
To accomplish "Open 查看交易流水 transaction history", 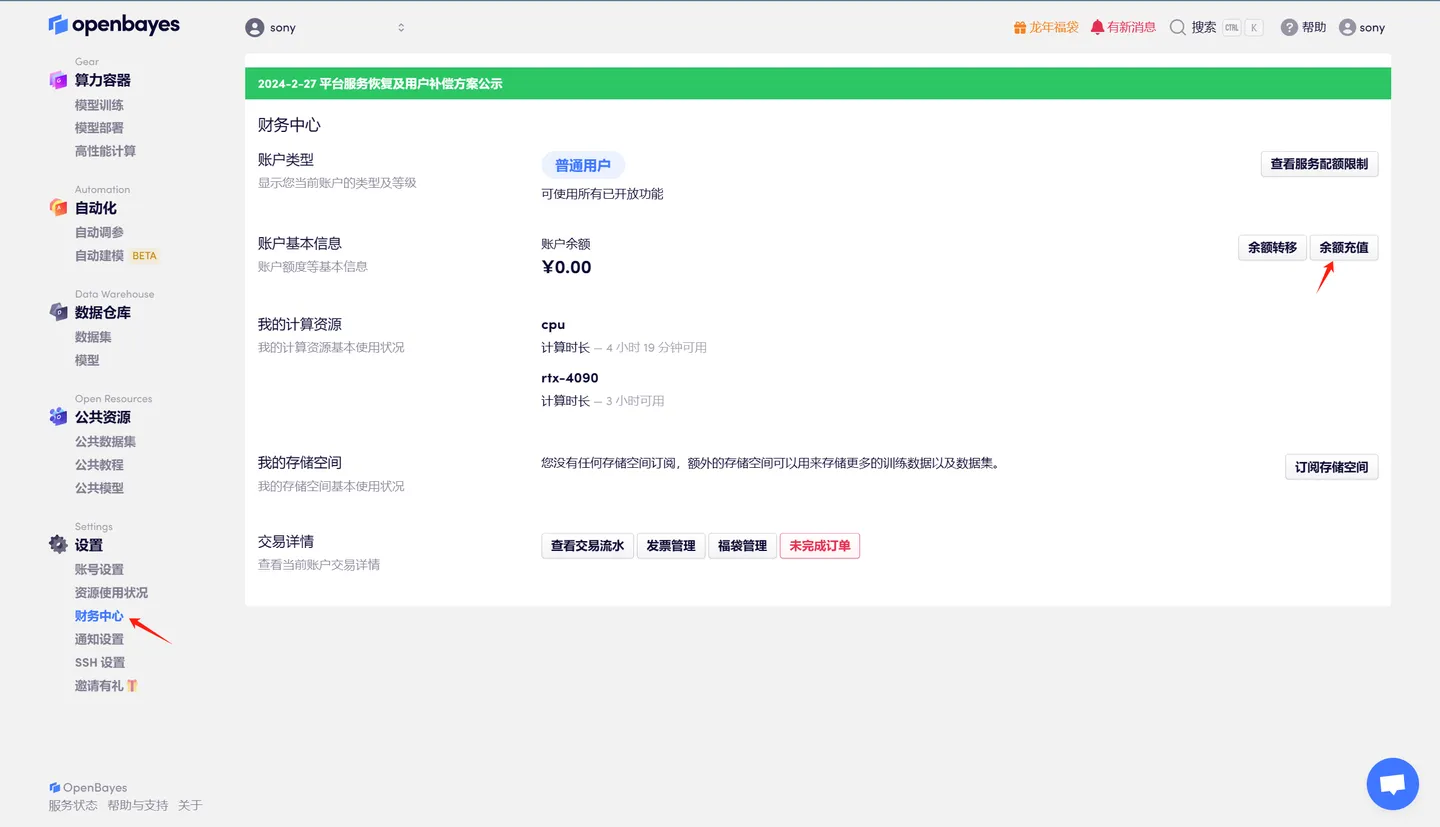I will (x=587, y=545).
